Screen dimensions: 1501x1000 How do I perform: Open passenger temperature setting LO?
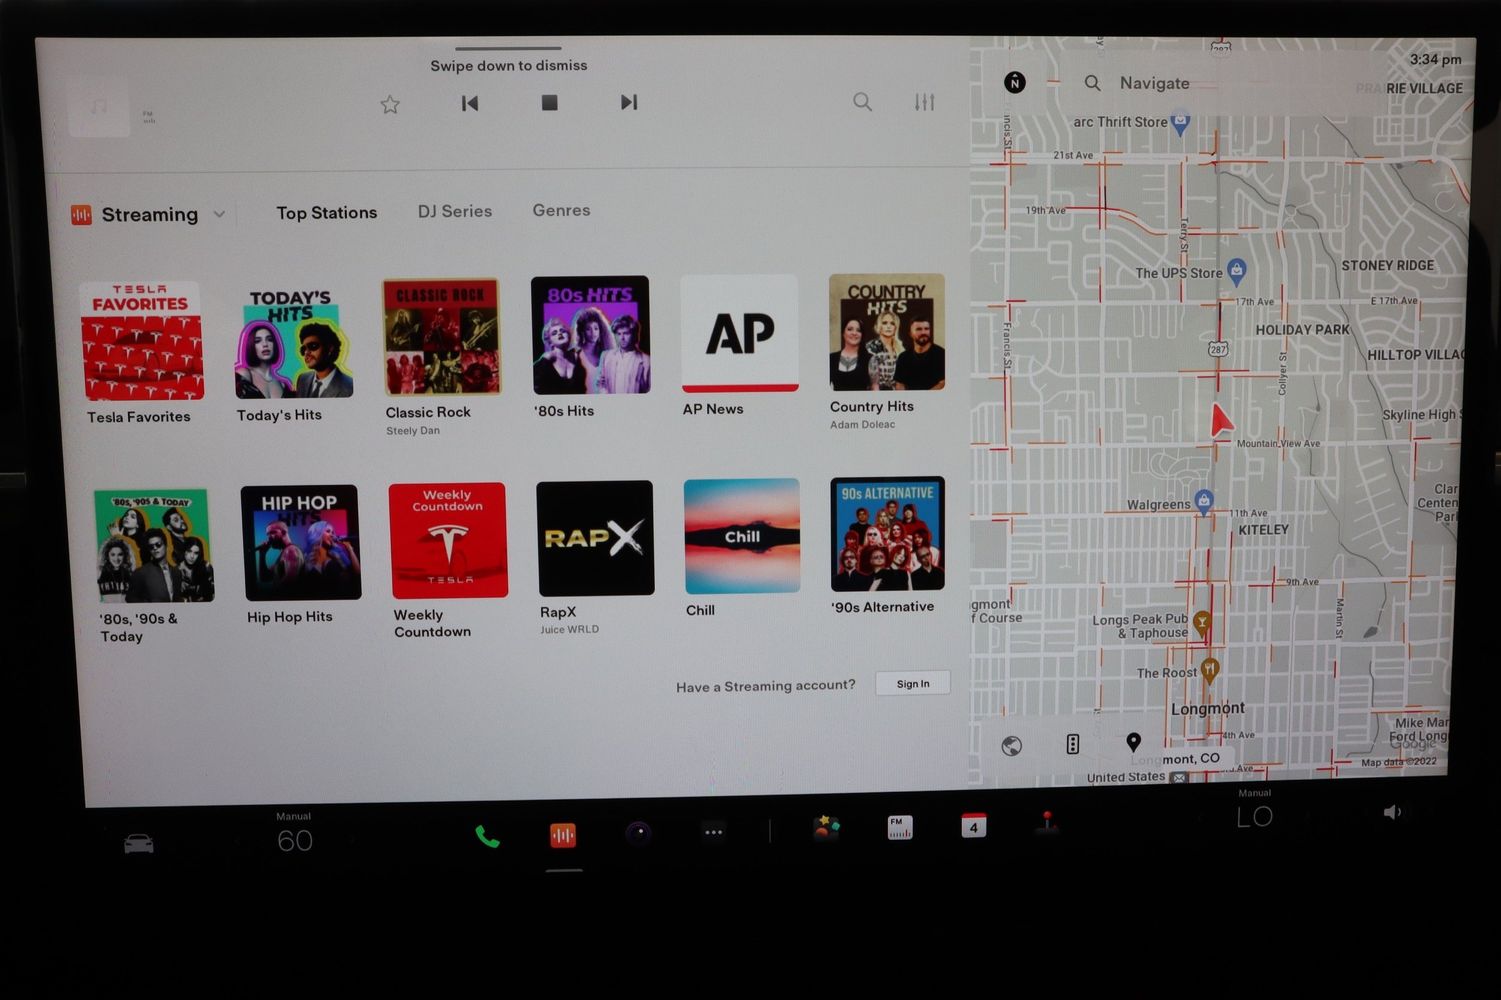(x=1255, y=817)
